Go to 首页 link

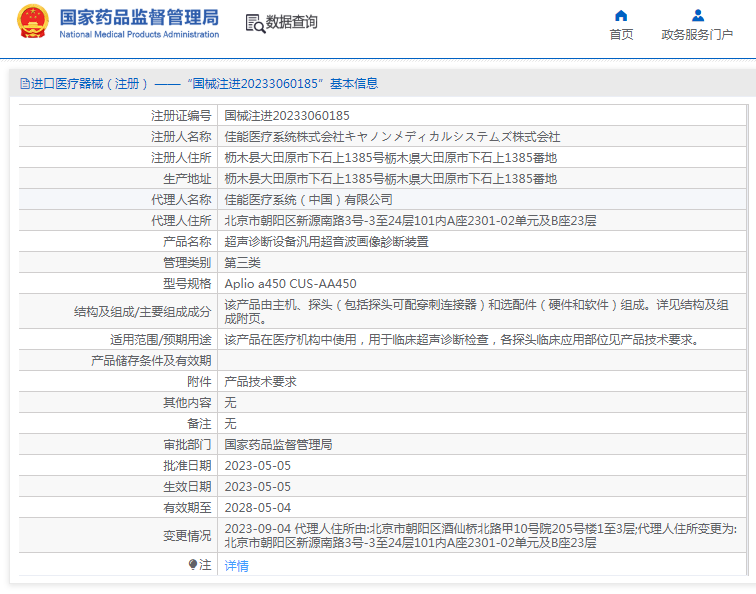tap(621, 35)
